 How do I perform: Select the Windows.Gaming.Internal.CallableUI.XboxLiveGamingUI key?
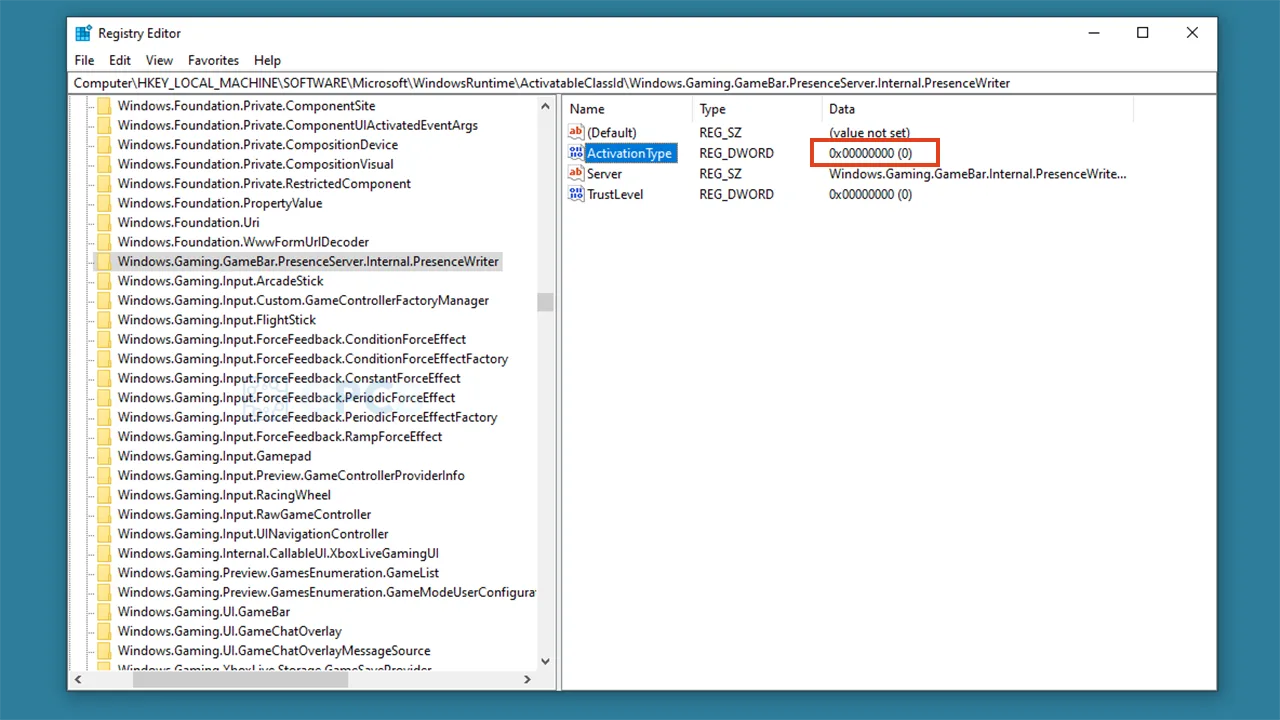(x=278, y=554)
